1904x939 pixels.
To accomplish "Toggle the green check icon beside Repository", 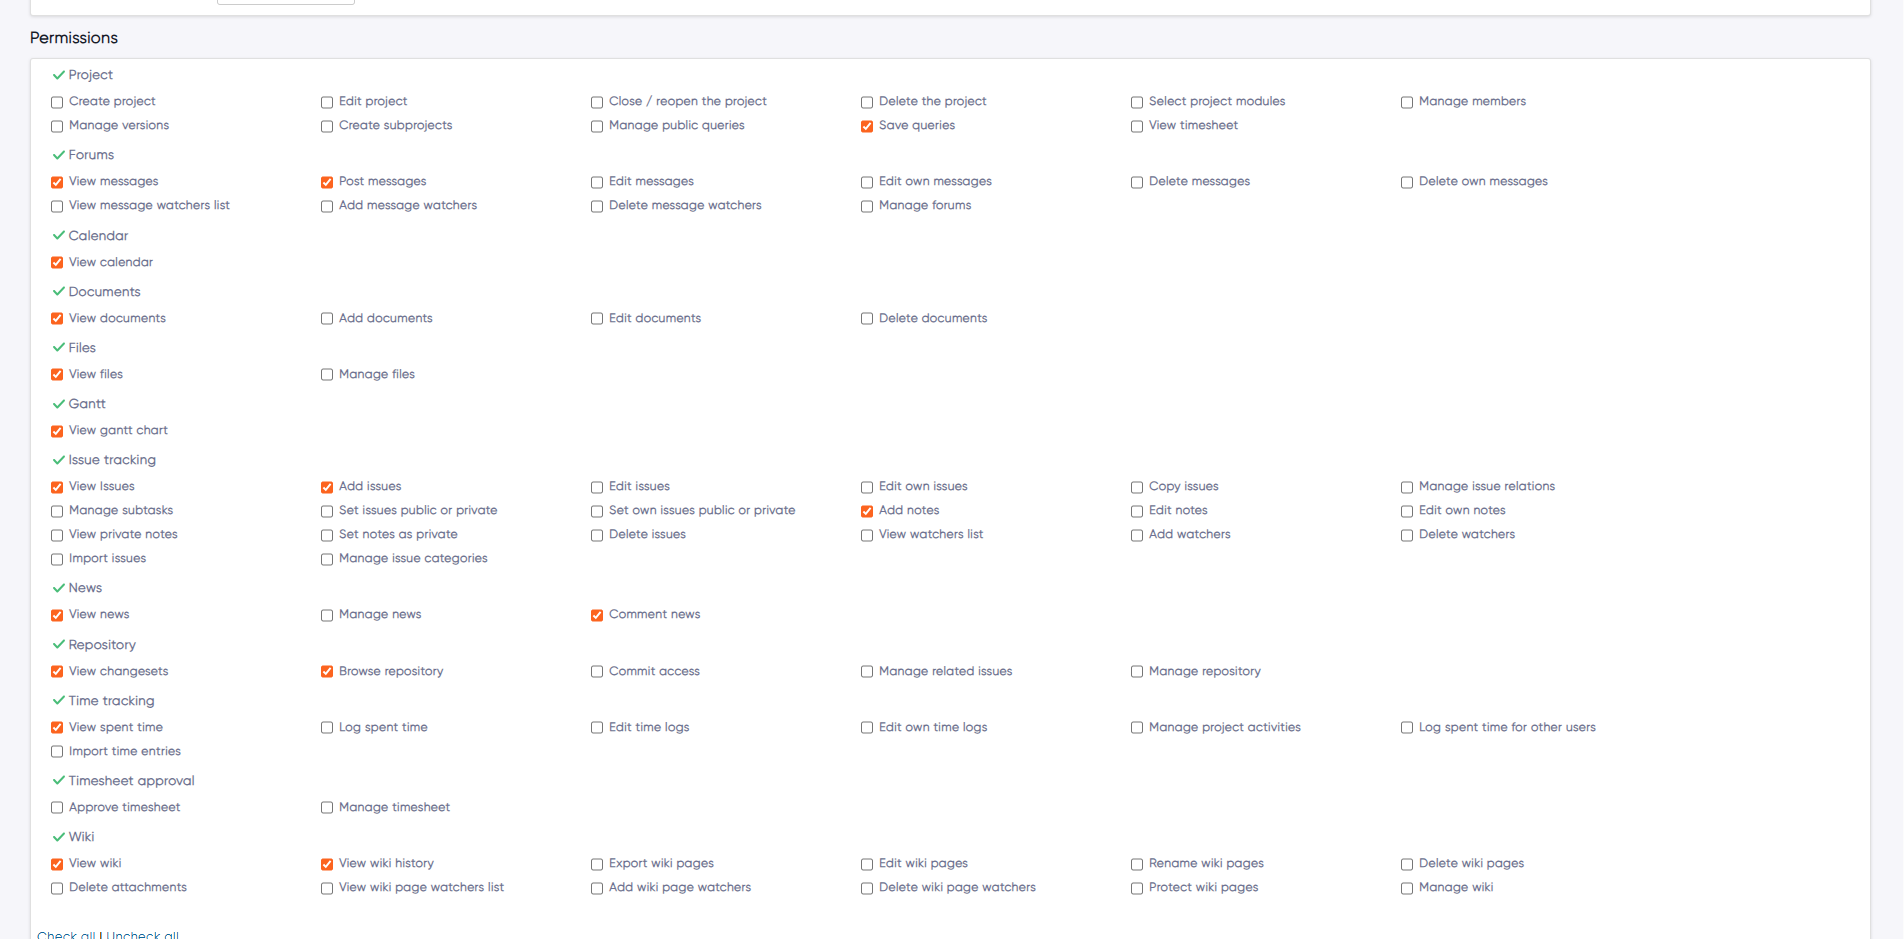I will 57,644.
